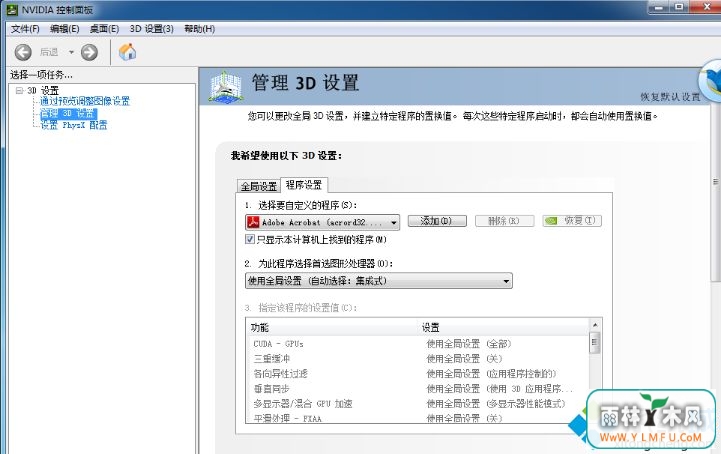Switch to the 全局设置 tab
721x454 pixels.
(x=258, y=186)
